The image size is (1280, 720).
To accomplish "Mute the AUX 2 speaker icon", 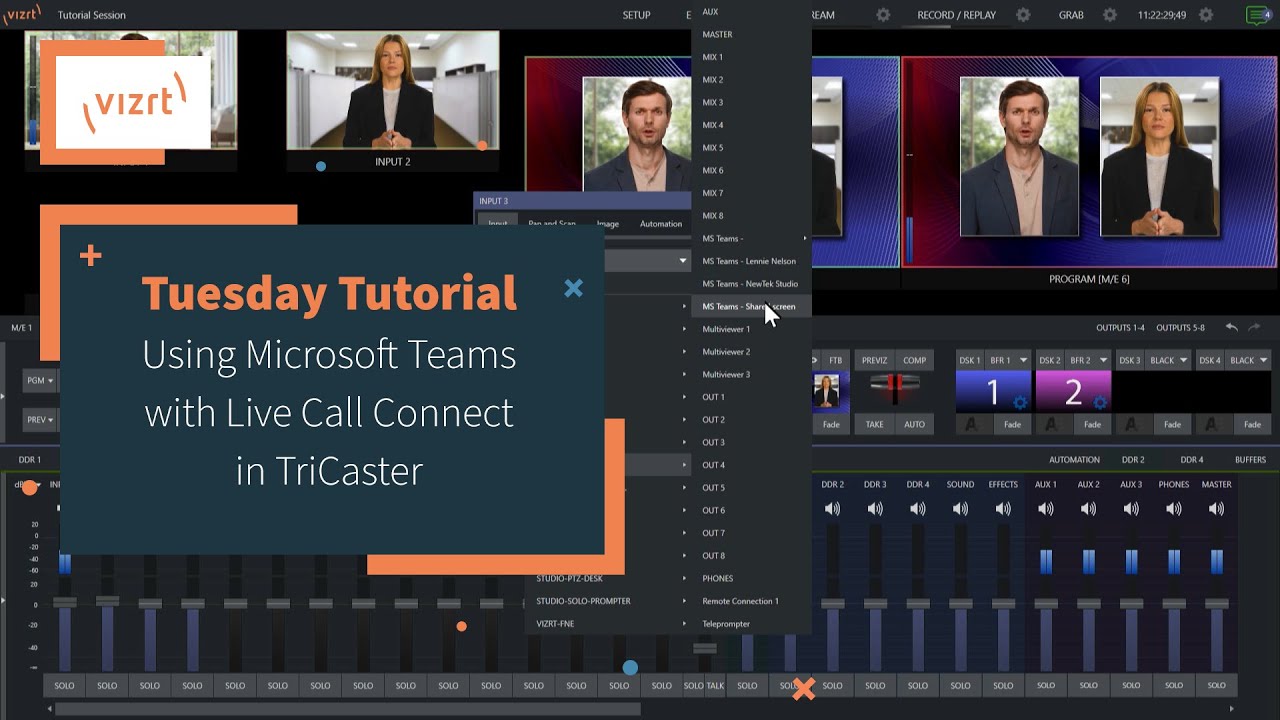I will point(1088,509).
